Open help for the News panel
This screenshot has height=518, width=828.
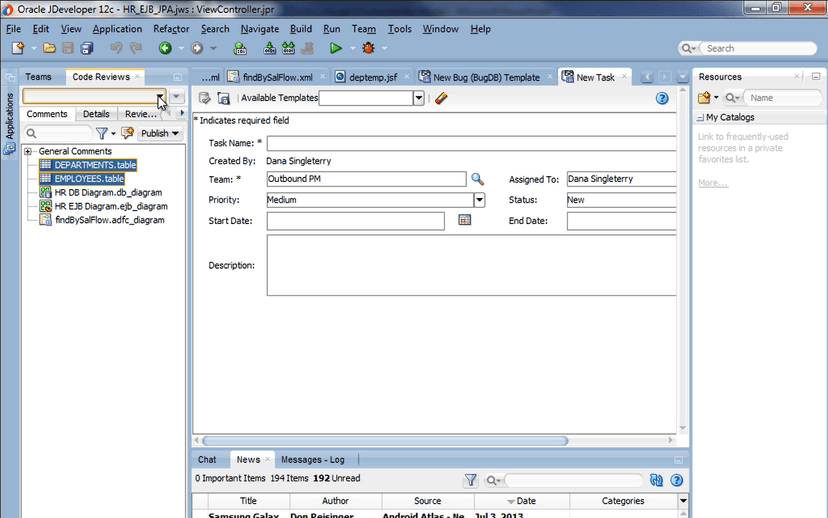pyautogui.click(x=676, y=480)
